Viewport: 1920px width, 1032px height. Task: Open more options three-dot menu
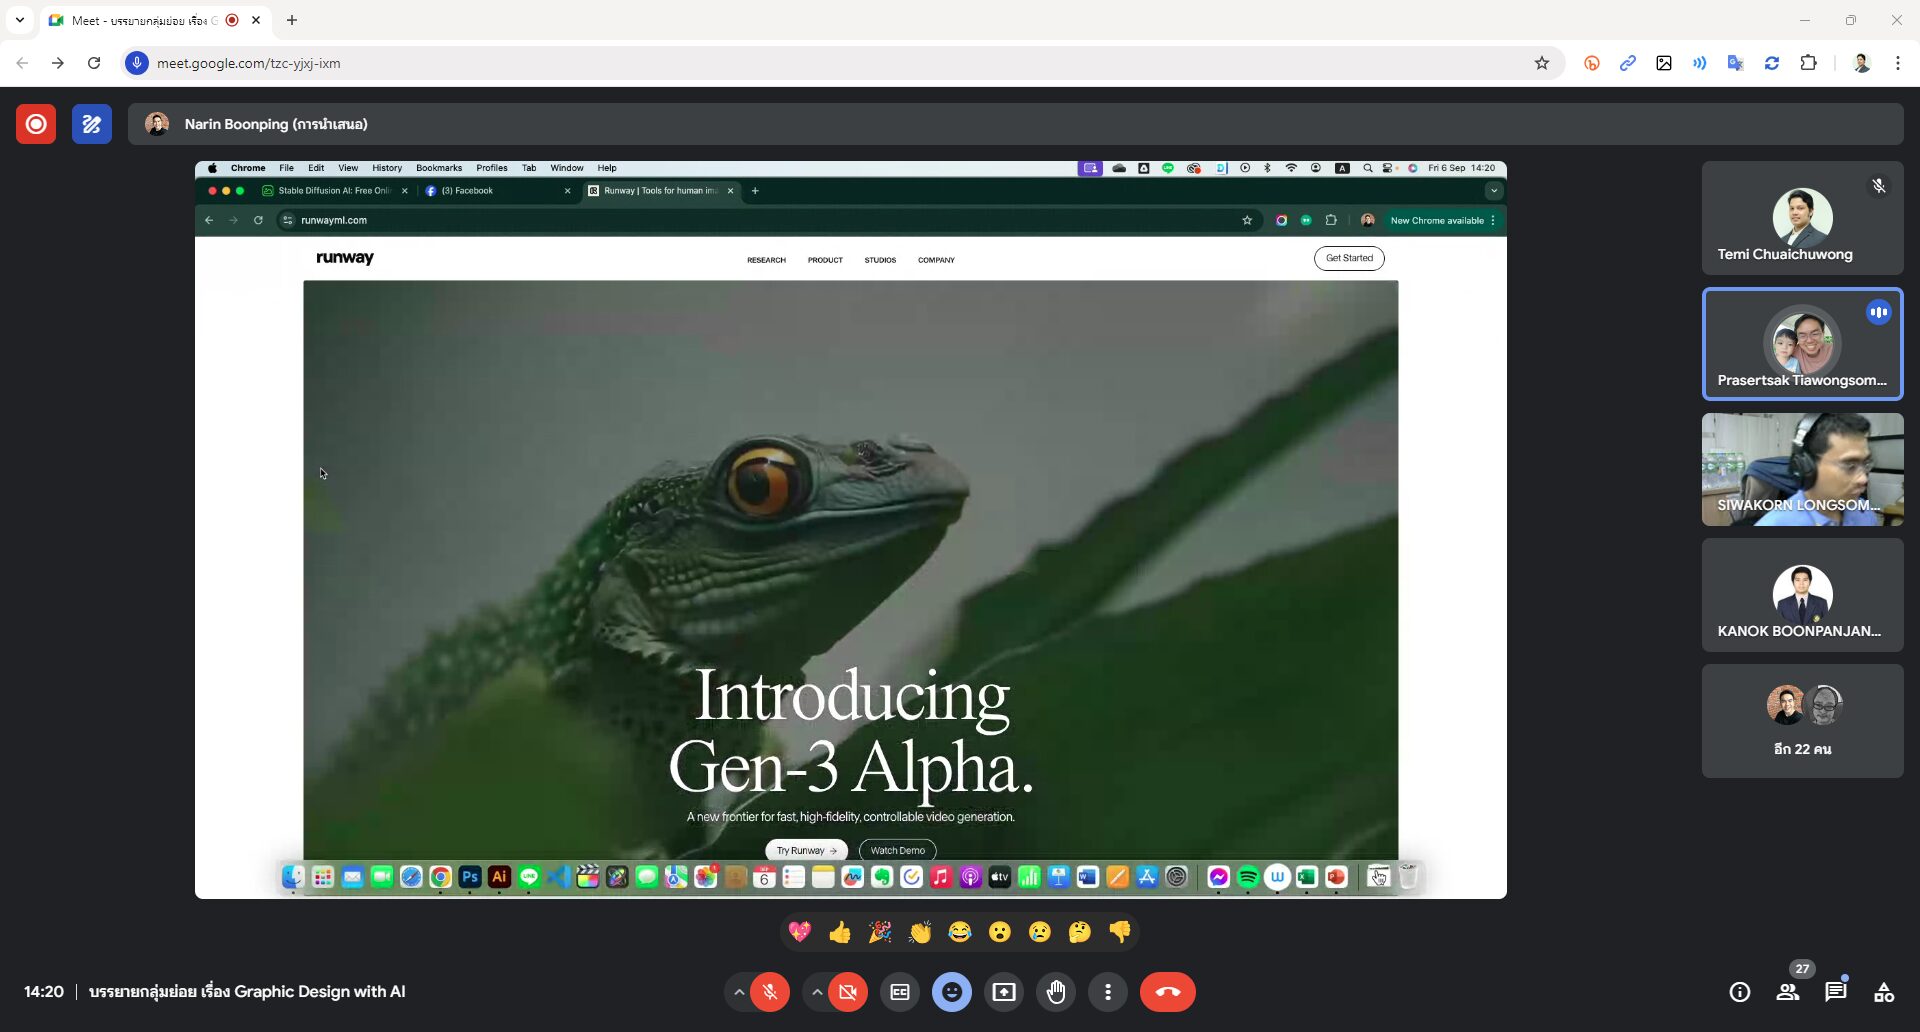coord(1107,992)
